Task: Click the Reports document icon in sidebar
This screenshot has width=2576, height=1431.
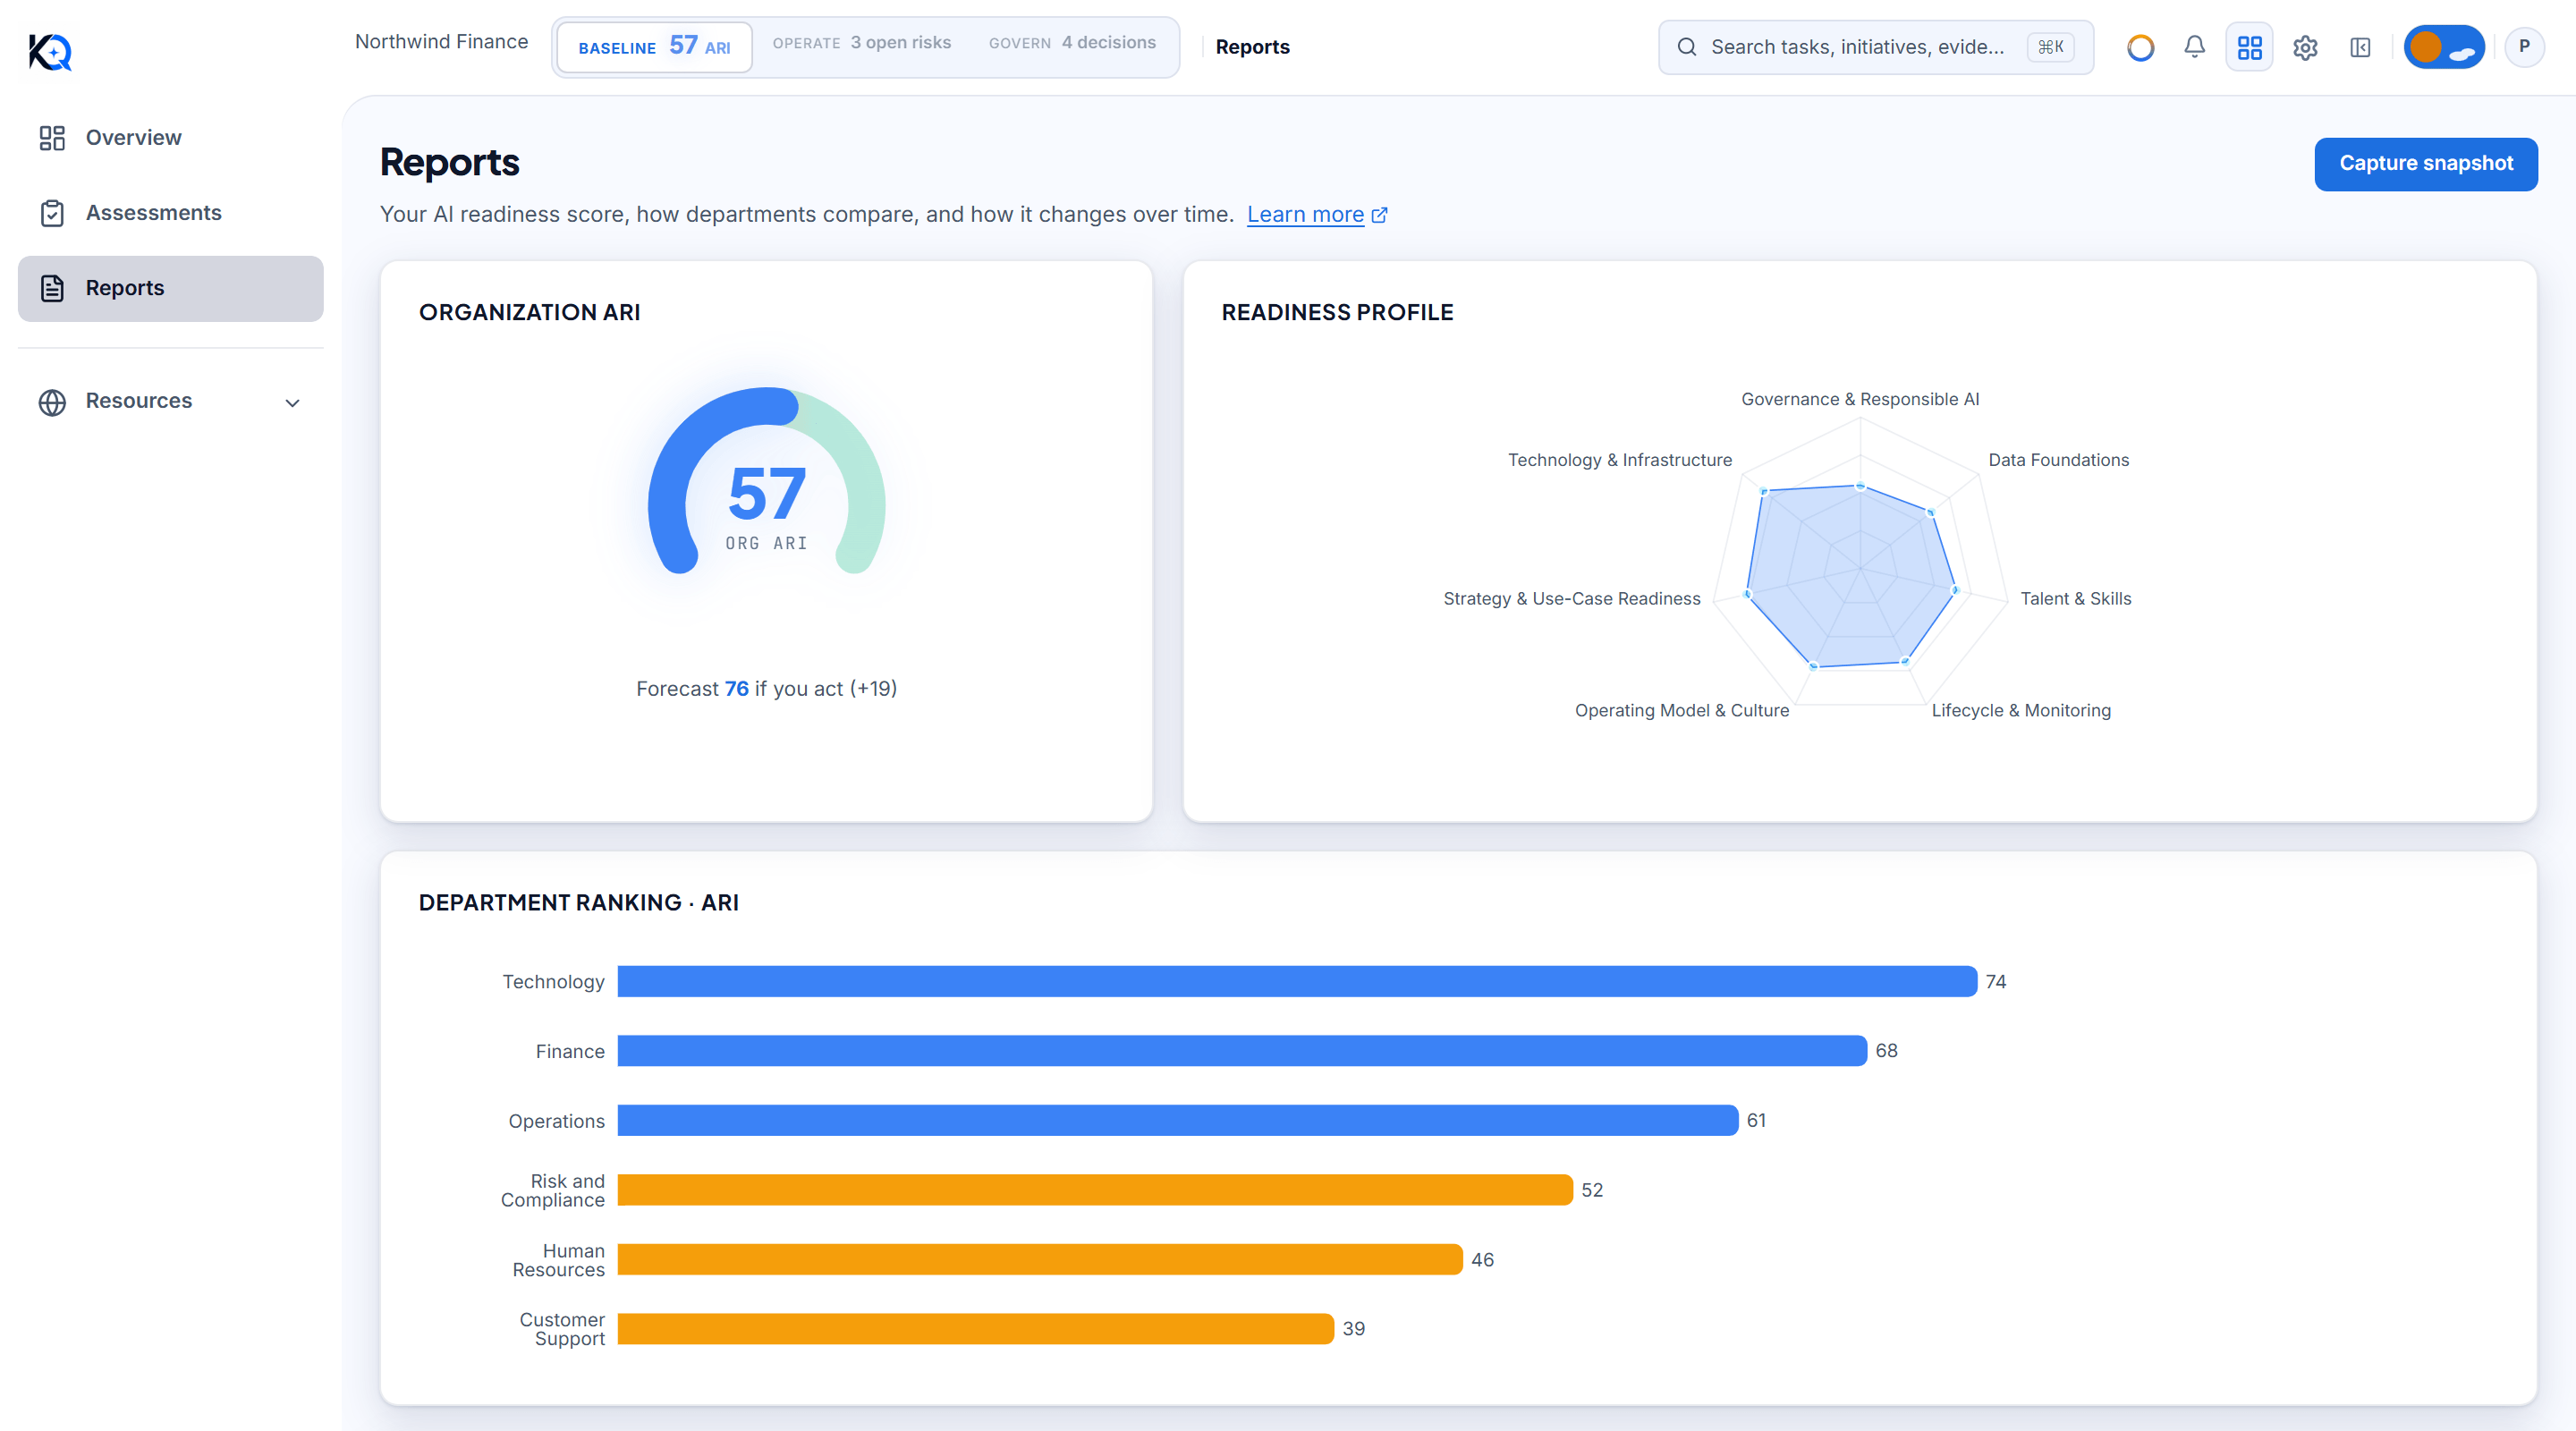Action: [52, 288]
